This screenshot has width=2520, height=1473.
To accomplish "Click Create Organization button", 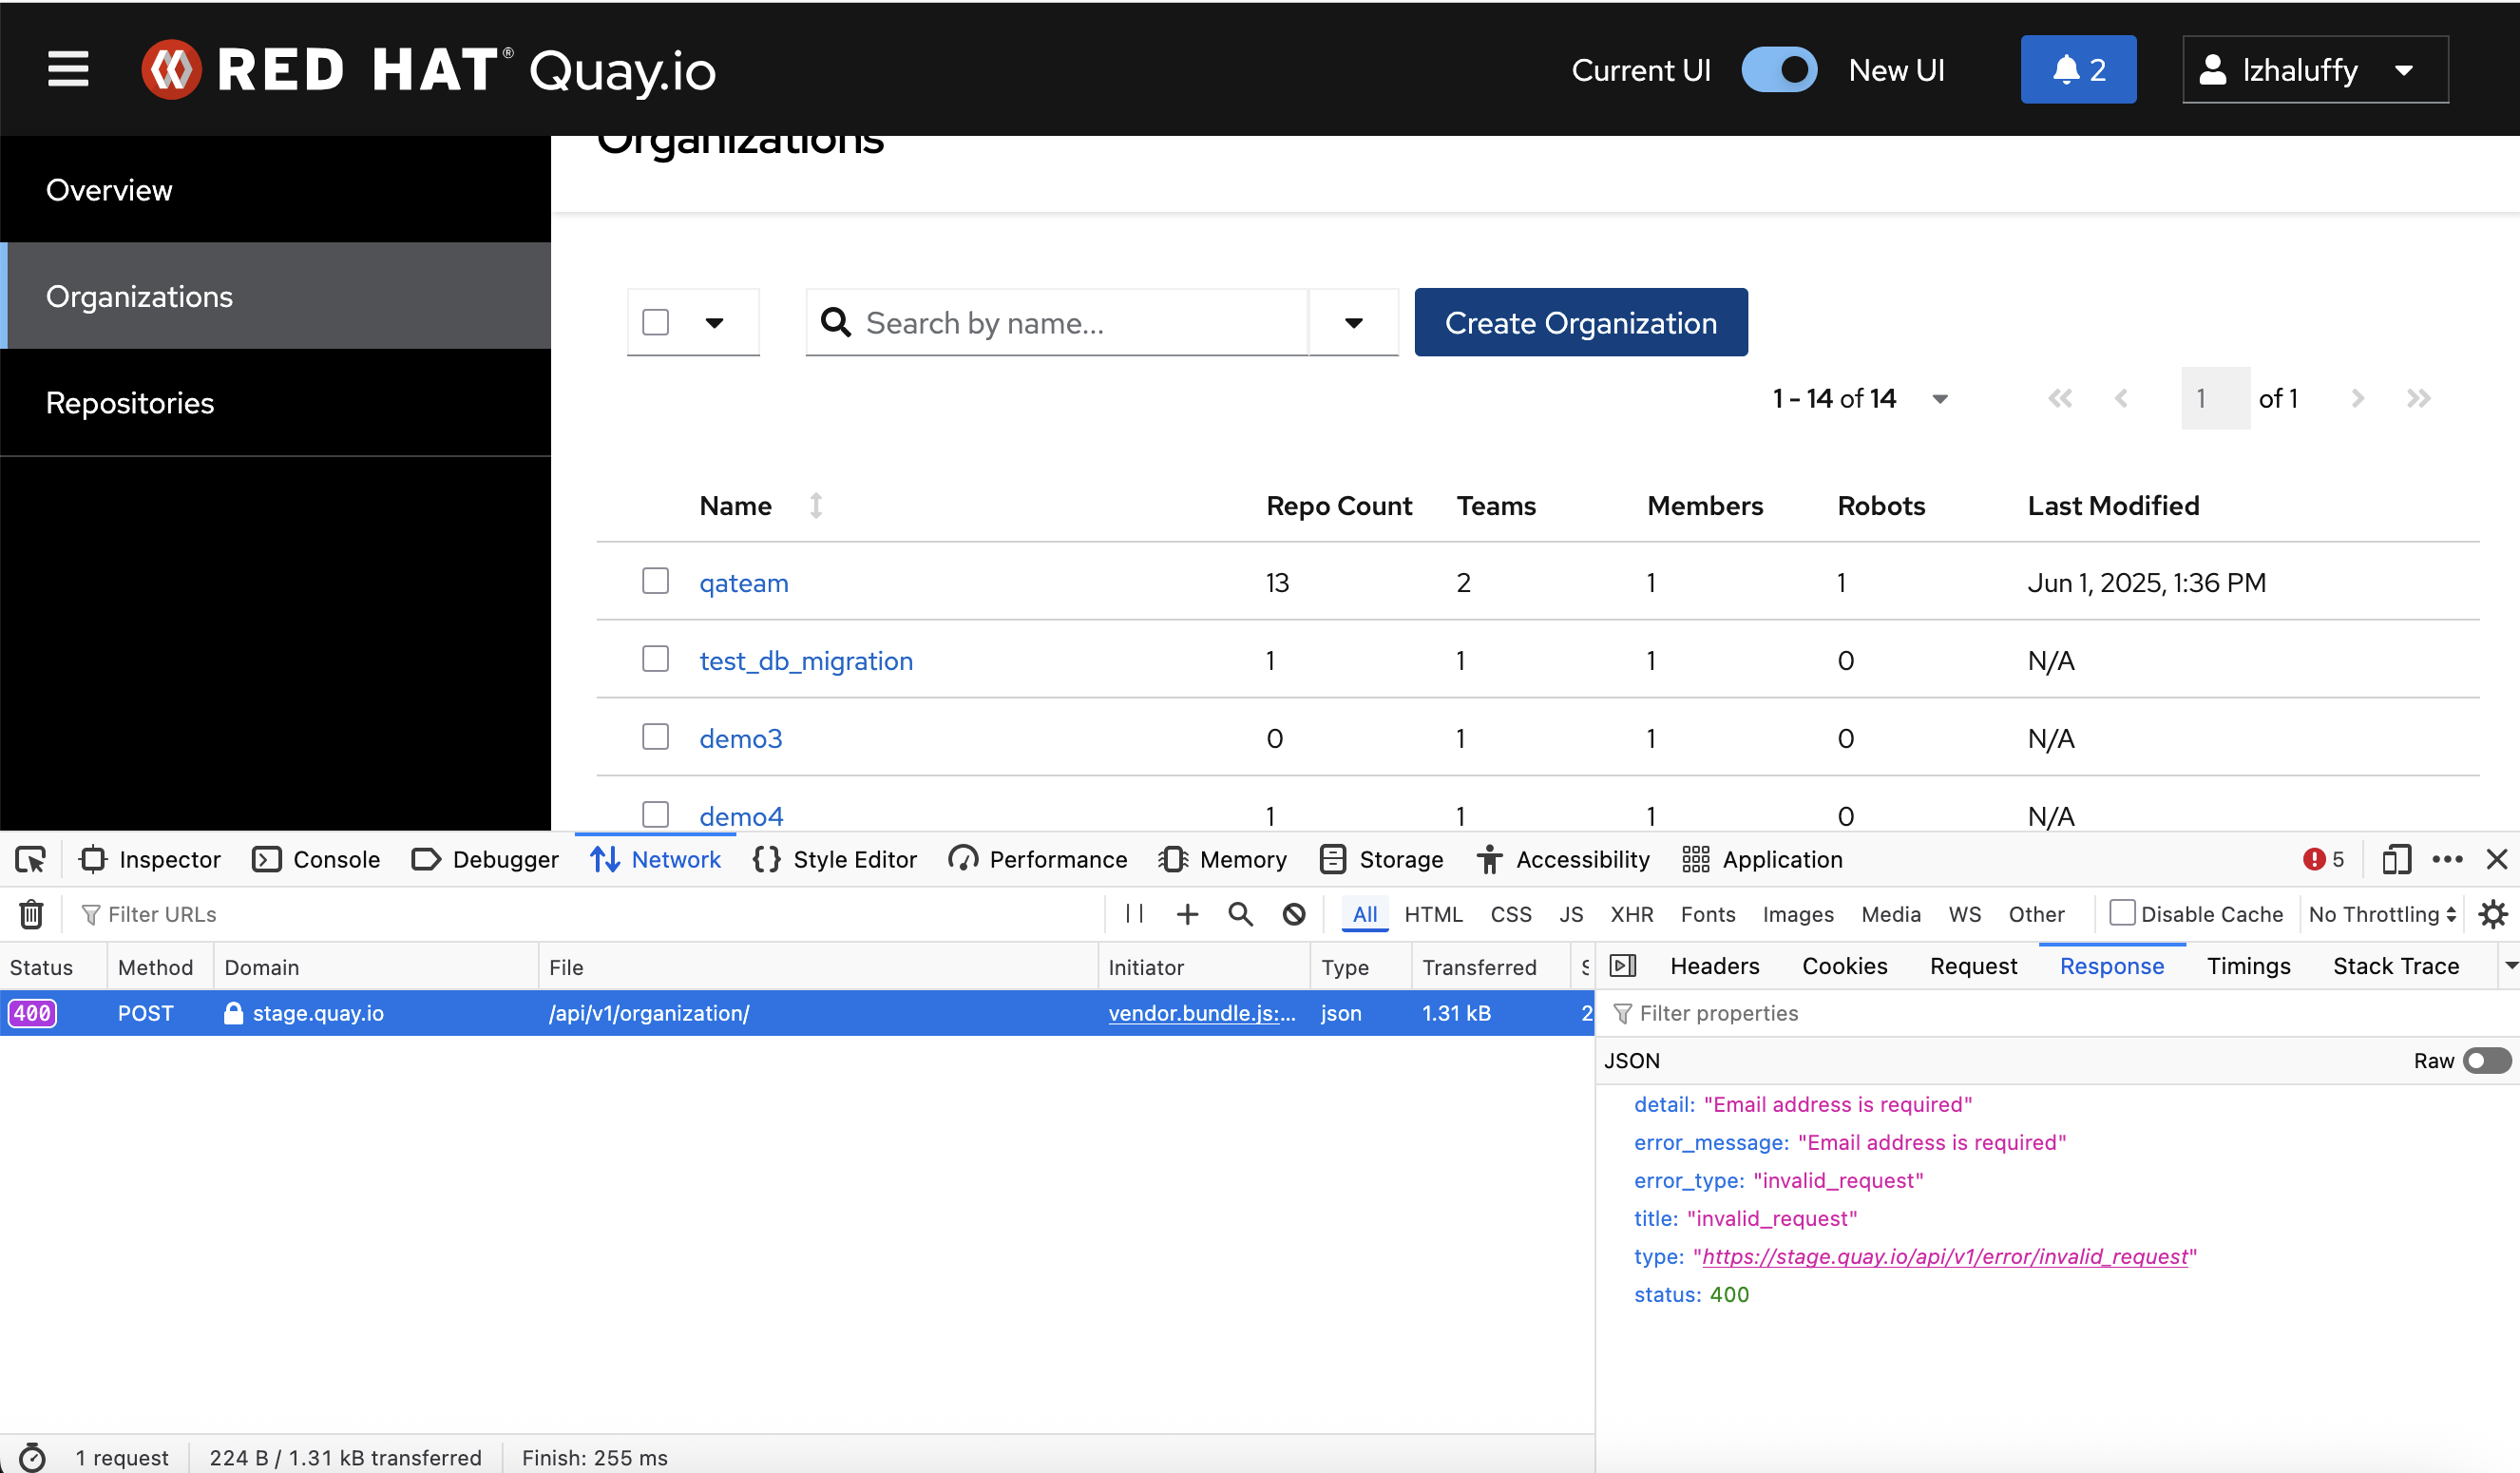I will tap(1580, 323).
